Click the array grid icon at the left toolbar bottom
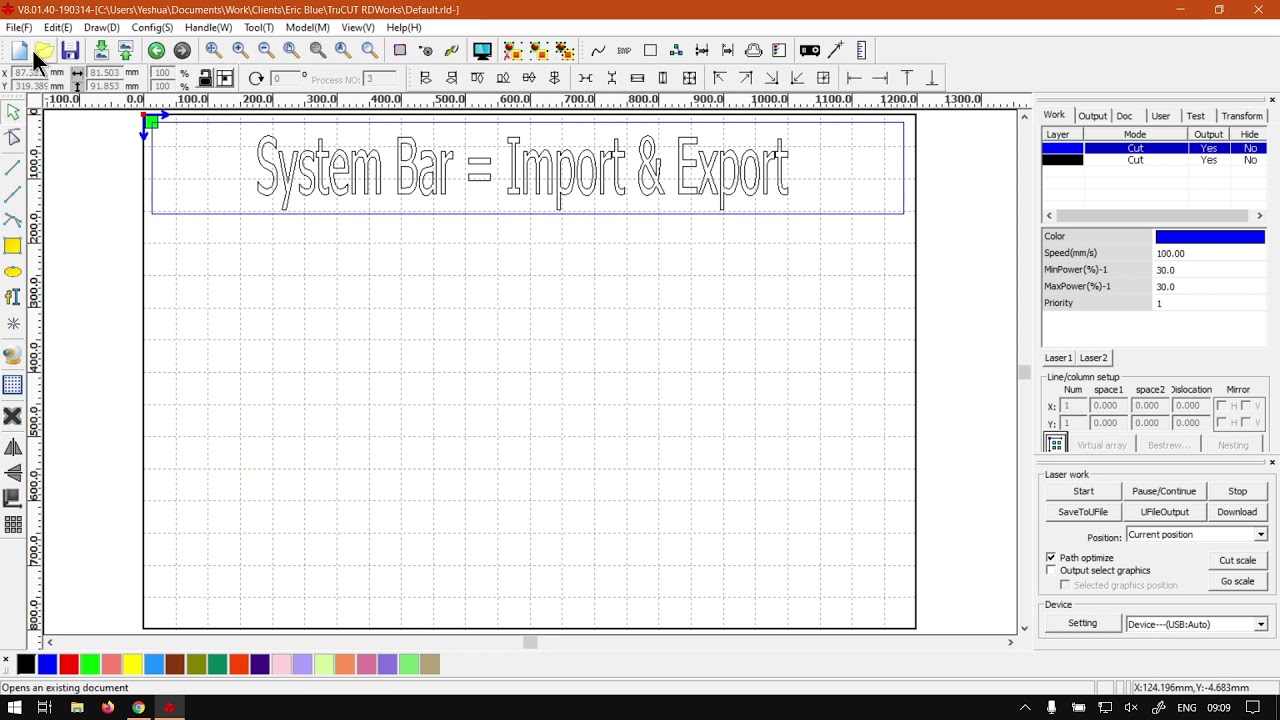The width and height of the screenshot is (1280, 720). pos(13,524)
